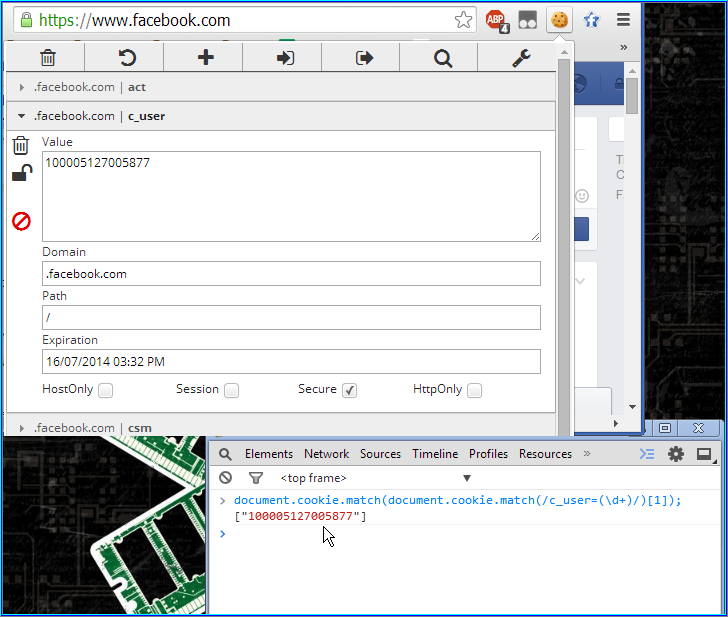Uncheck the Secure checkbox
Screen dimensions: 728x617
pyautogui.click(x=350, y=390)
